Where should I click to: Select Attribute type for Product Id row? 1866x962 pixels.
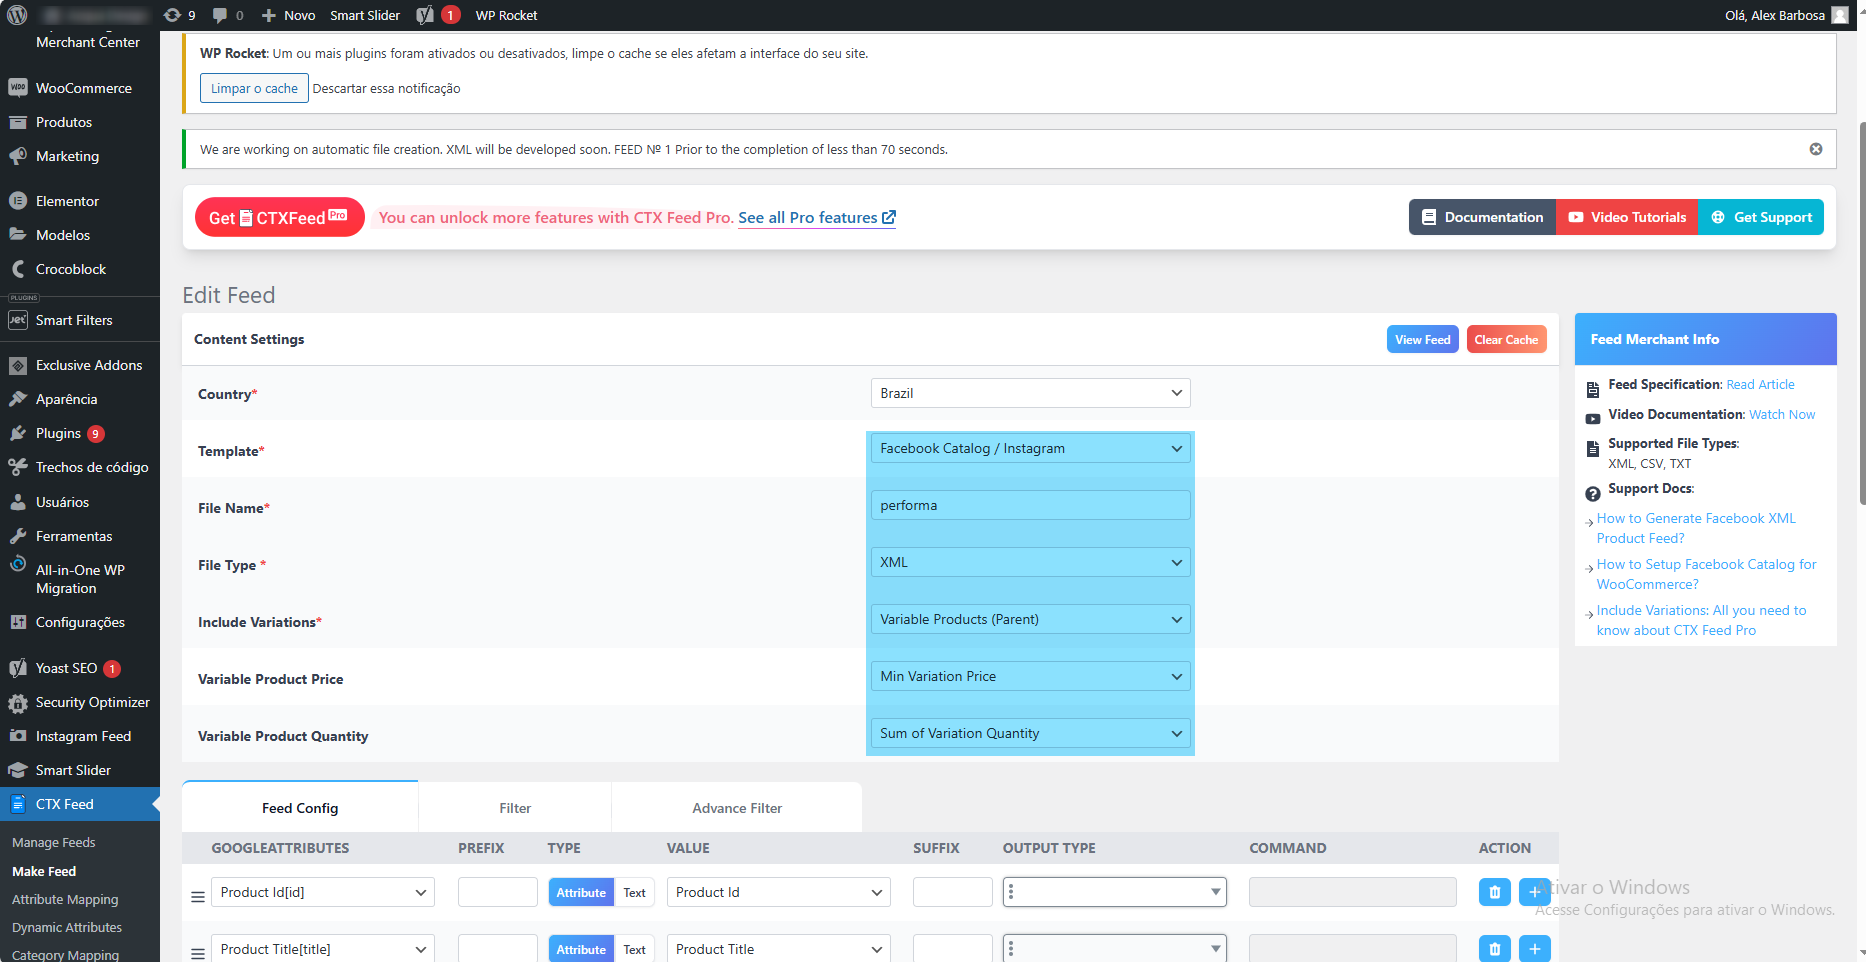click(x=580, y=892)
